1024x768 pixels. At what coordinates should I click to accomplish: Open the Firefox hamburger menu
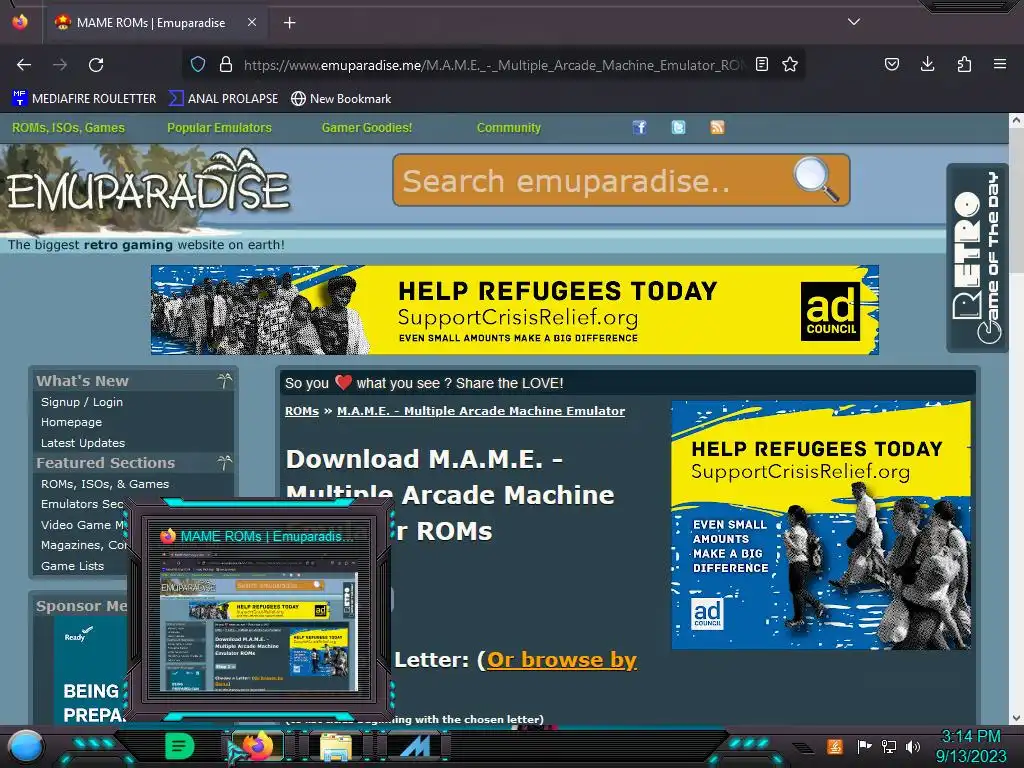point(1000,64)
